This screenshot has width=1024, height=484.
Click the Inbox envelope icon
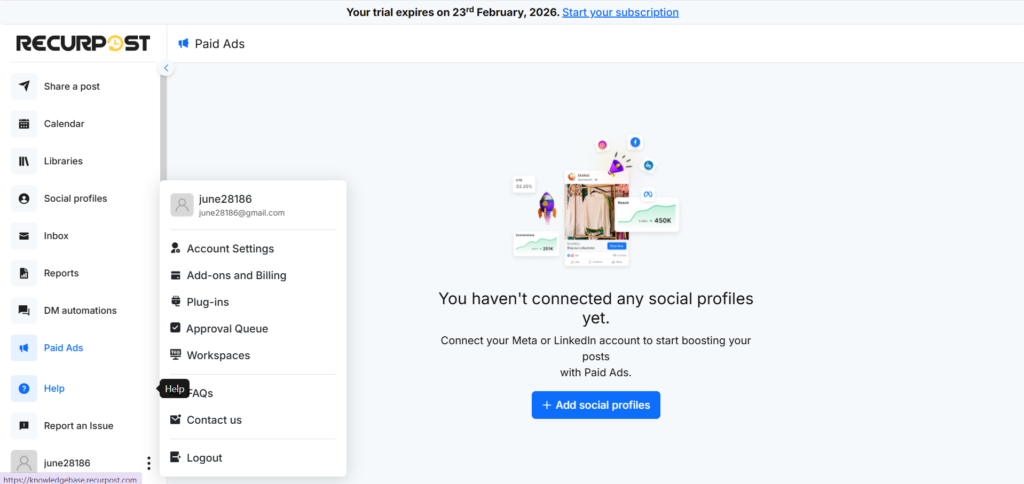[24, 236]
